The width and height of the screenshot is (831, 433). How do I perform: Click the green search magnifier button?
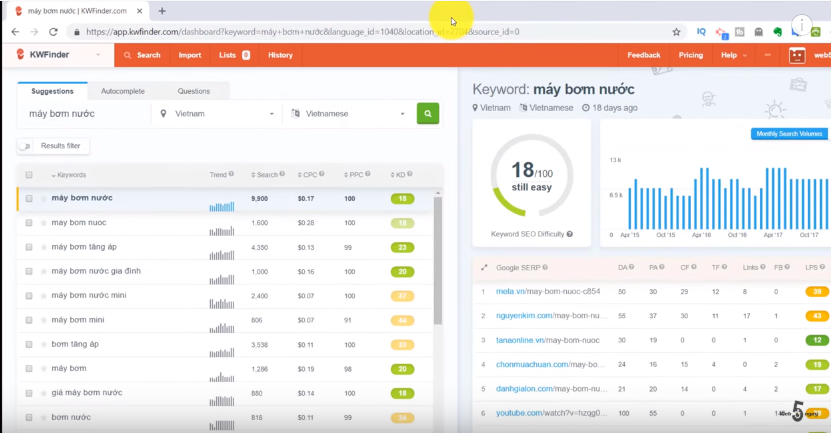click(x=428, y=113)
